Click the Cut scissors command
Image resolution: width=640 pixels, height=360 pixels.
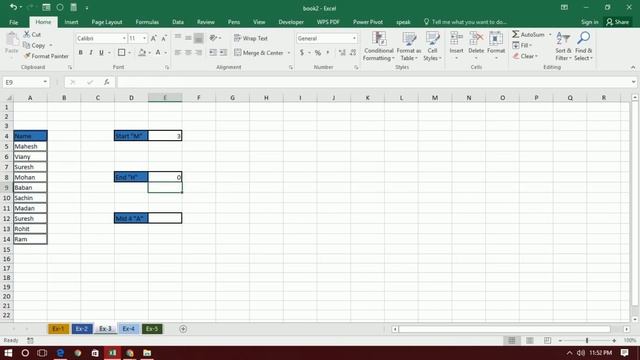32,35
